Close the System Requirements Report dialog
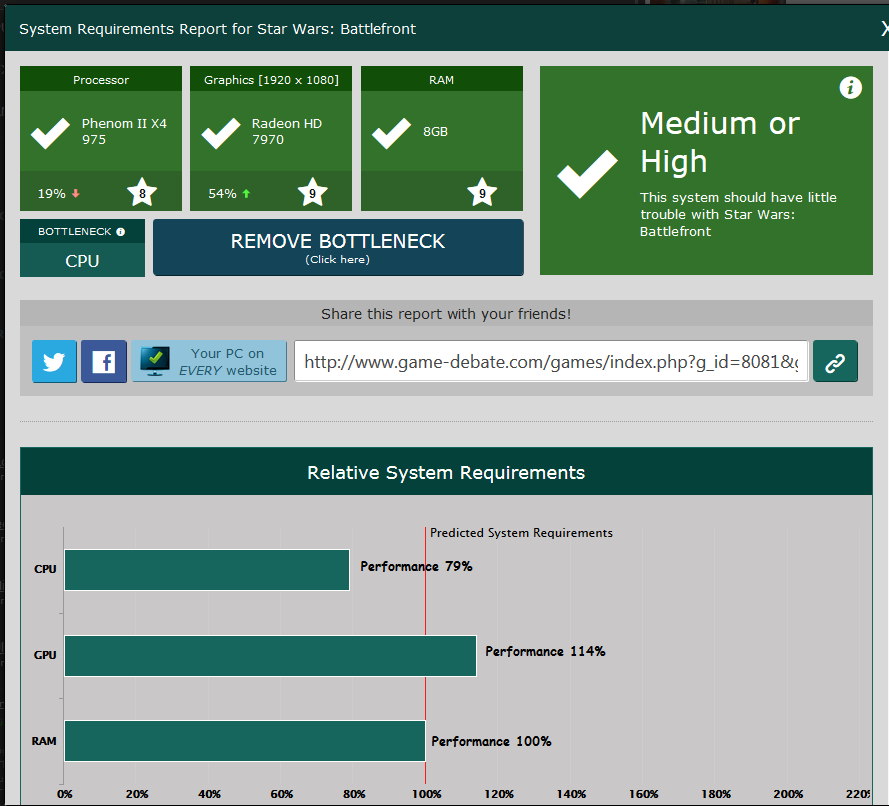Image resolution: width=889 pixels, height=806 pixels. 884,29
